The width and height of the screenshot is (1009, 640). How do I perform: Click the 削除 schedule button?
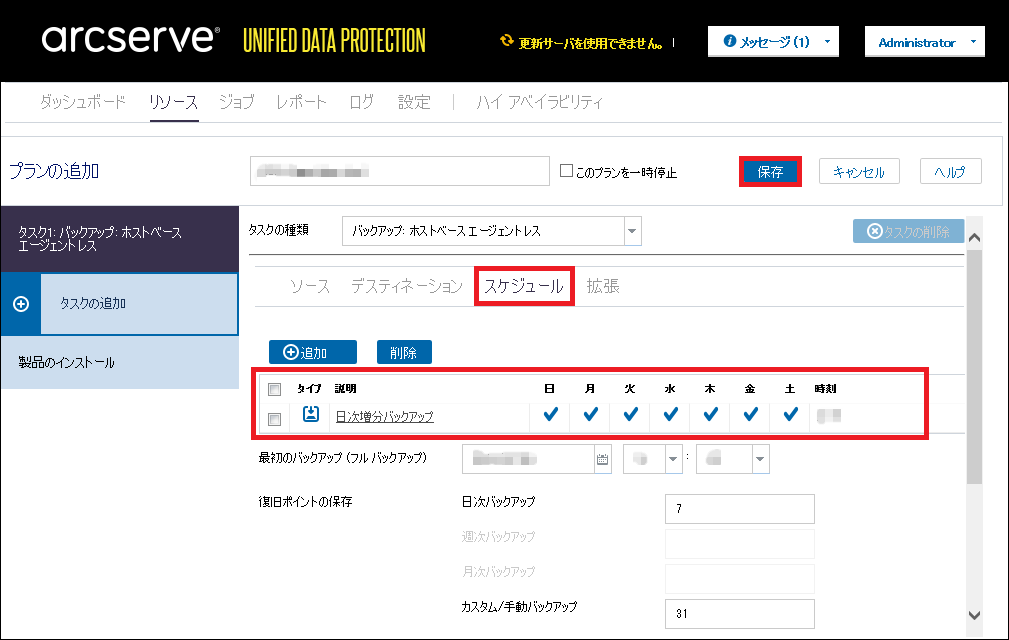click(404, 352)
